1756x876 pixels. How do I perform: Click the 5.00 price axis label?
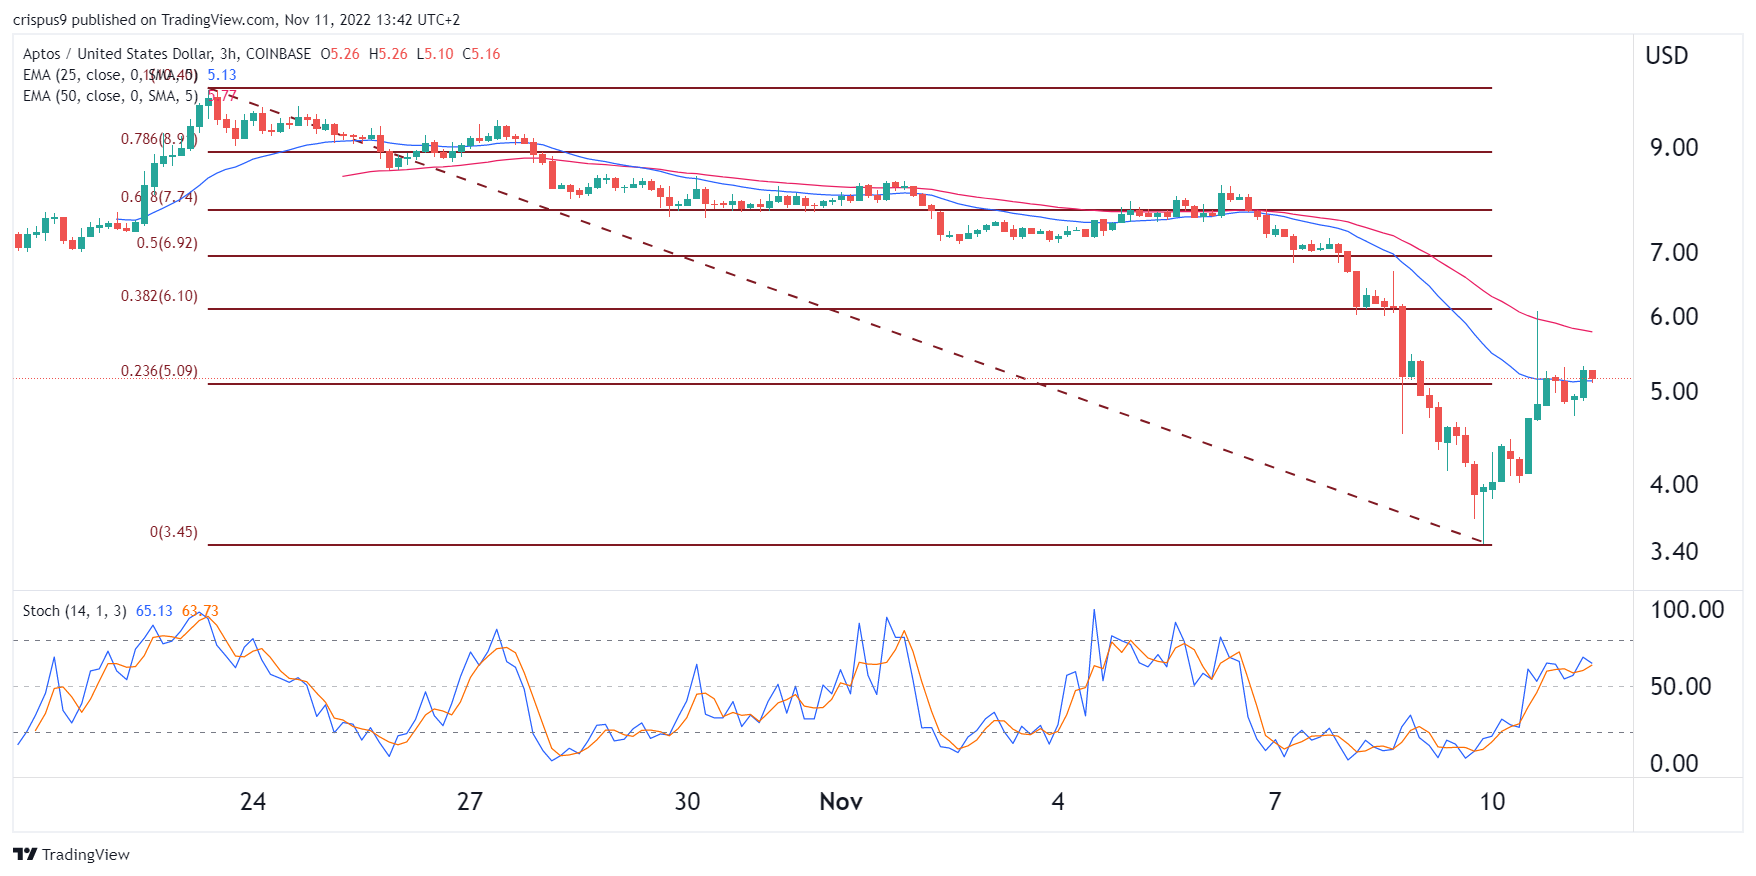(x=1674, y=392)
